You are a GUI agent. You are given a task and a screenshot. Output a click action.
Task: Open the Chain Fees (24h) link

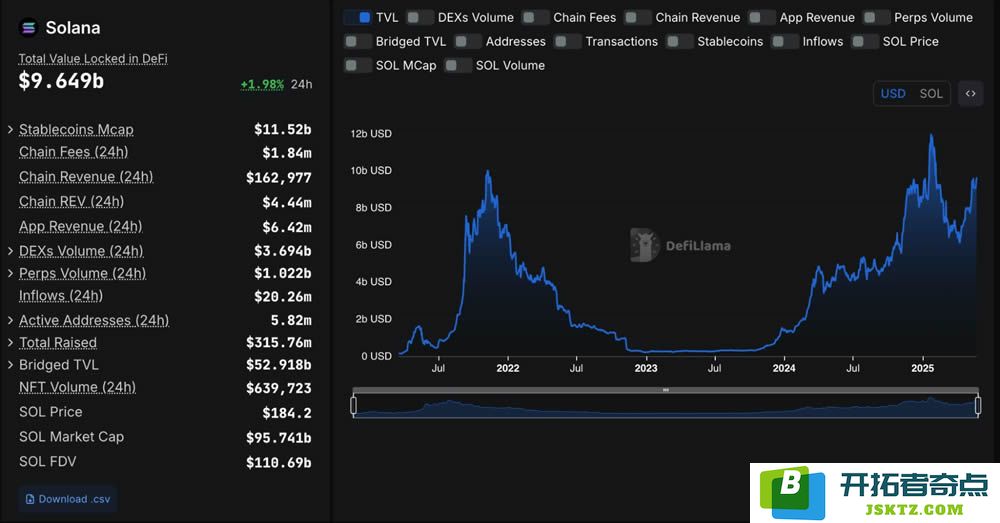(x=73, y=152)
